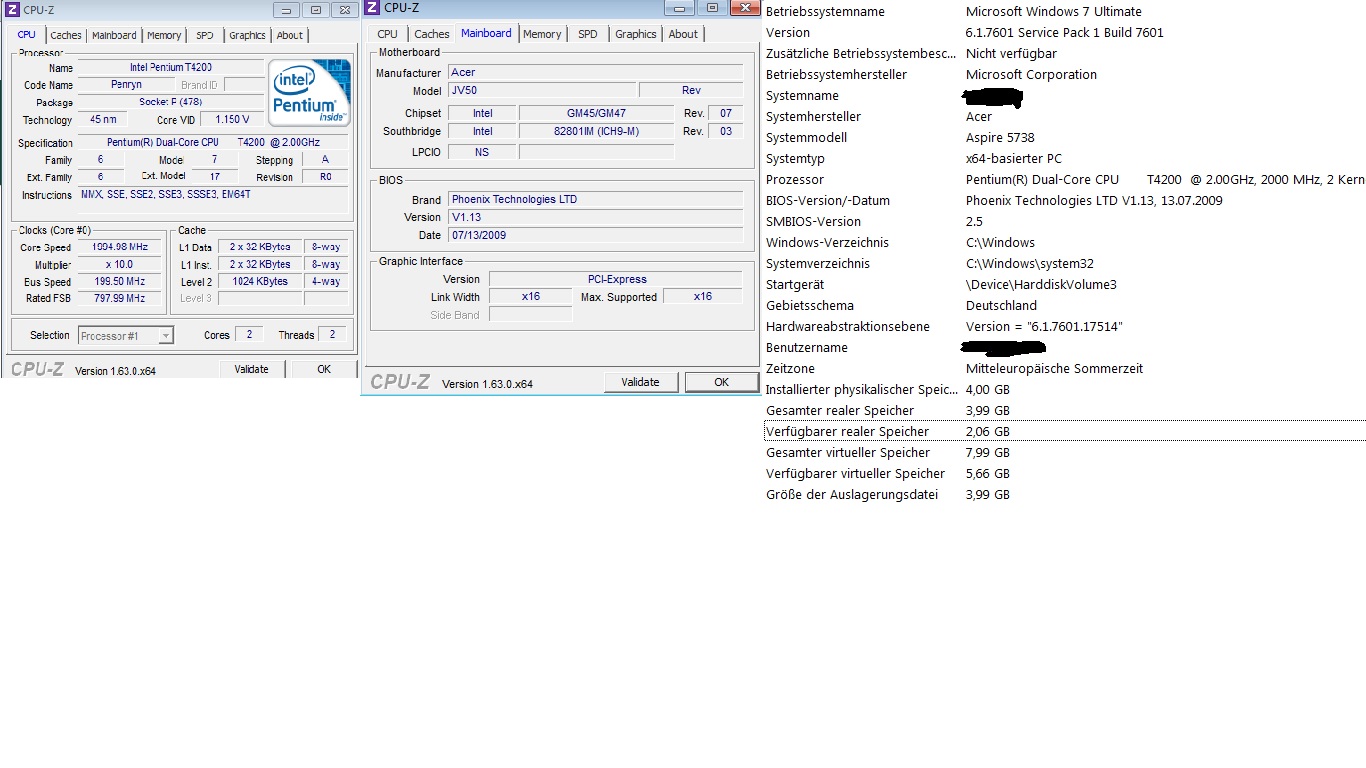The height and width of the screenshot is (768, 1366).
Task: Click the BIOS Date field '07/13/2009'
Action: tap(595, 235)
